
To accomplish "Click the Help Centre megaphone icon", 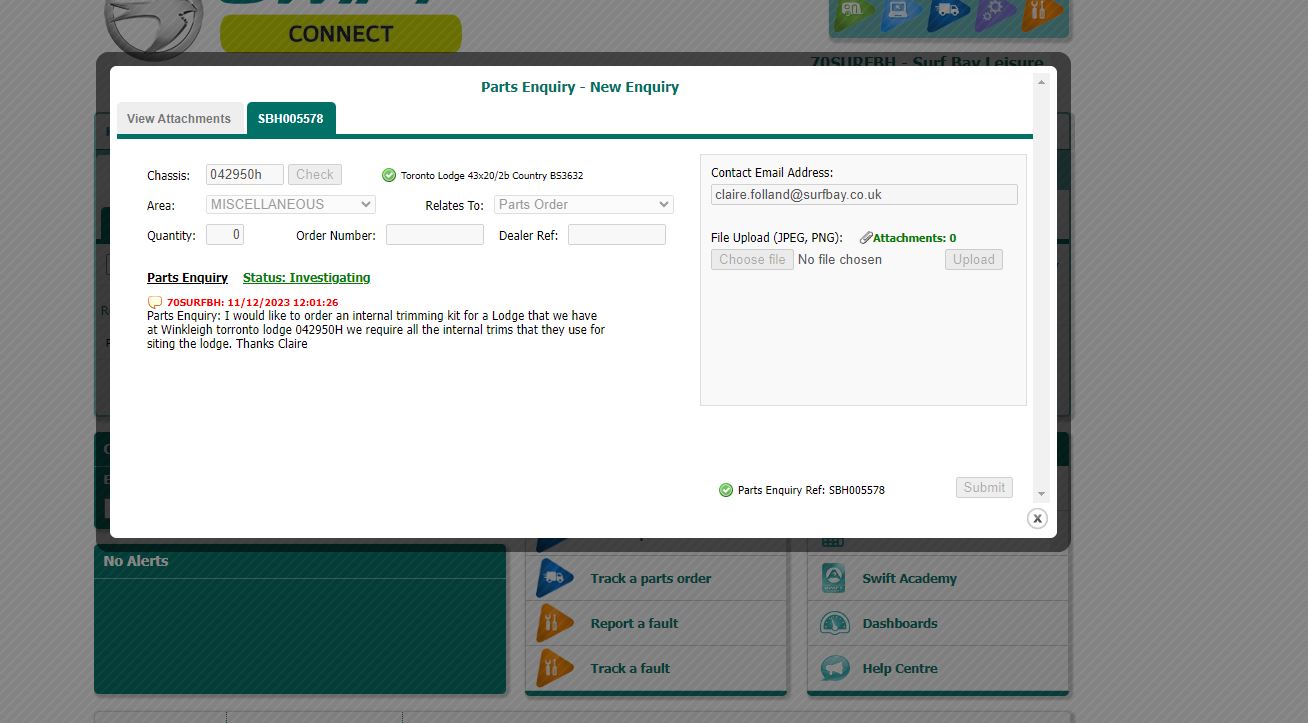I will pos(834,668).
